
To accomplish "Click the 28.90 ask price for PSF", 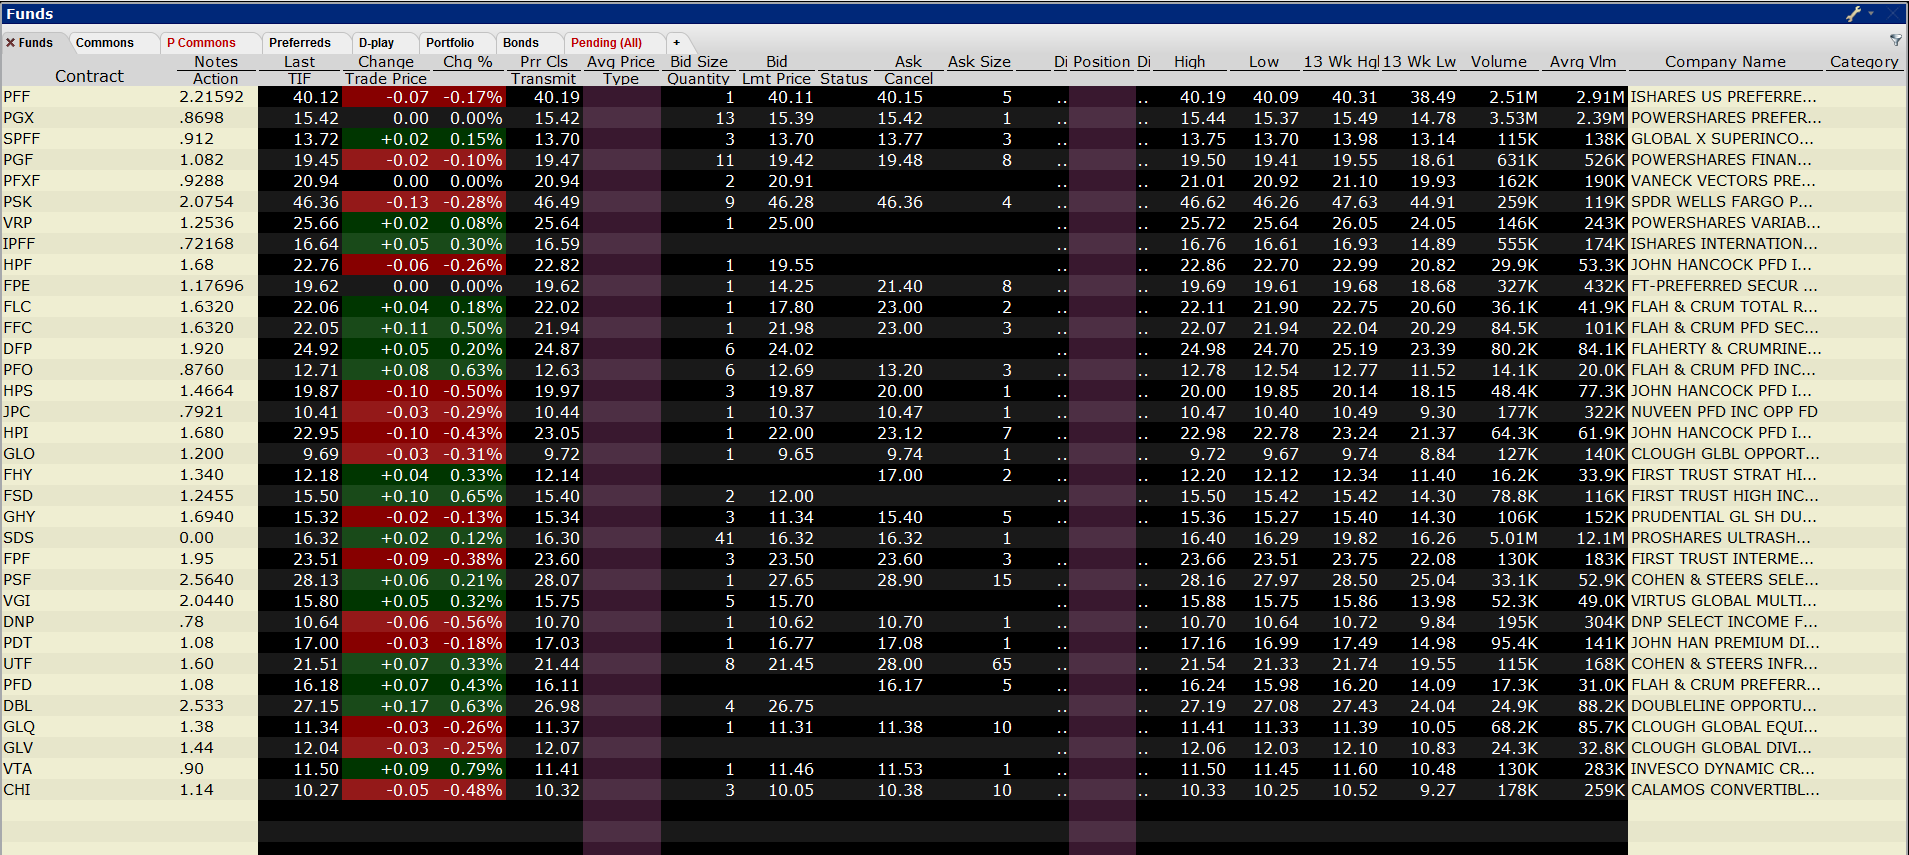I will [x=899, y=580].
